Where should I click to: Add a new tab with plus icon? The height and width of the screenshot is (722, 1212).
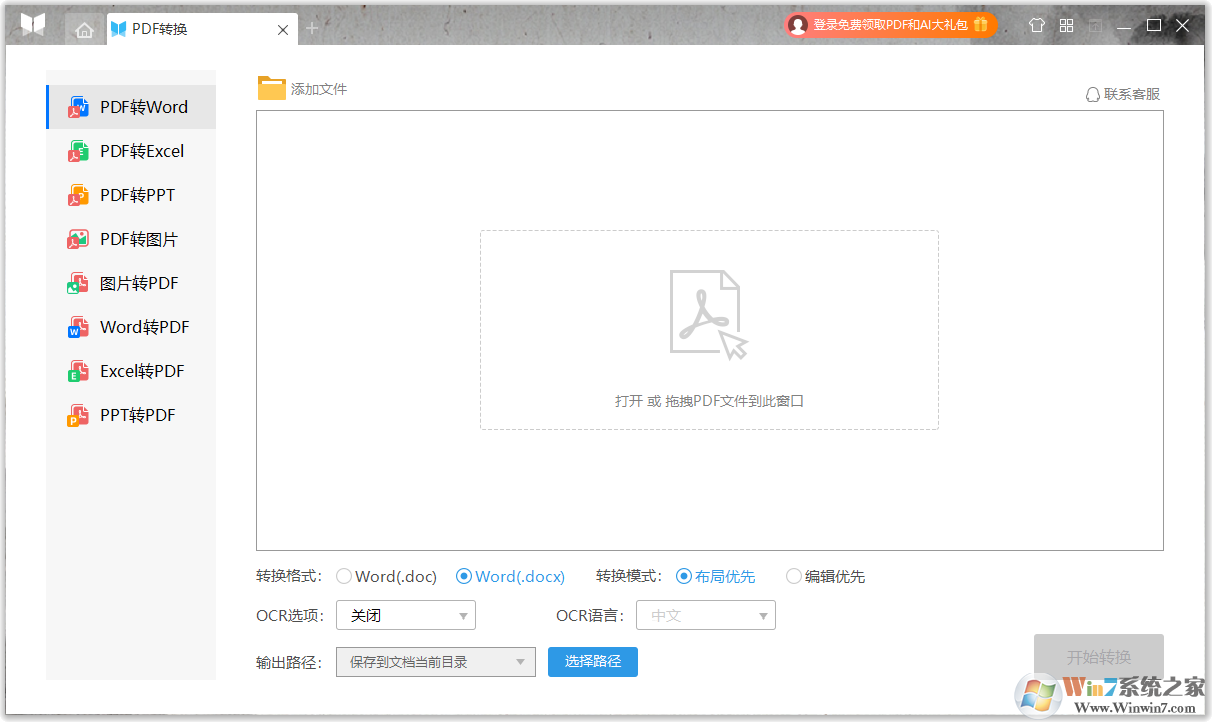312,28
